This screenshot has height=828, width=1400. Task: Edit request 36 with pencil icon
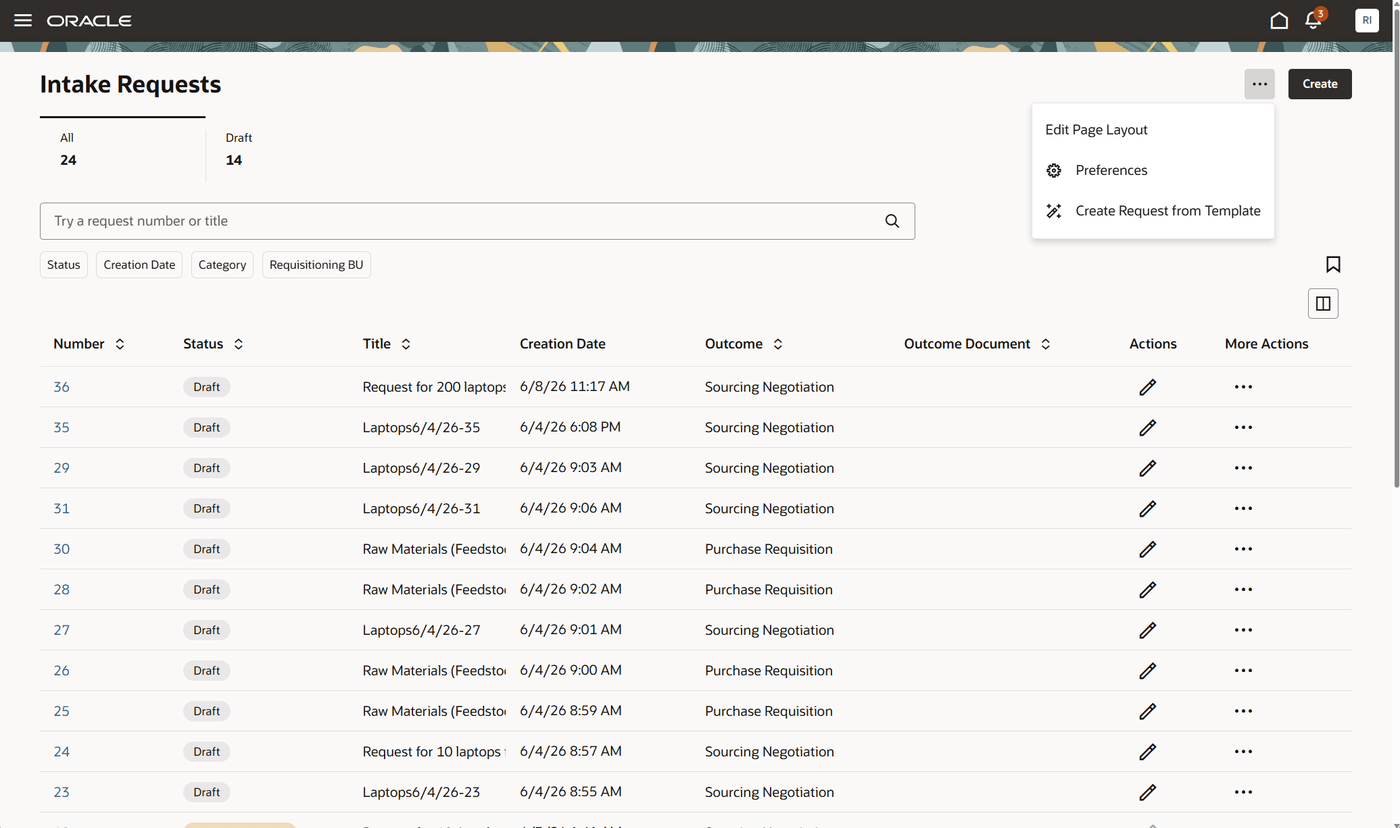pyautogui.click(x=1147, y=387)
